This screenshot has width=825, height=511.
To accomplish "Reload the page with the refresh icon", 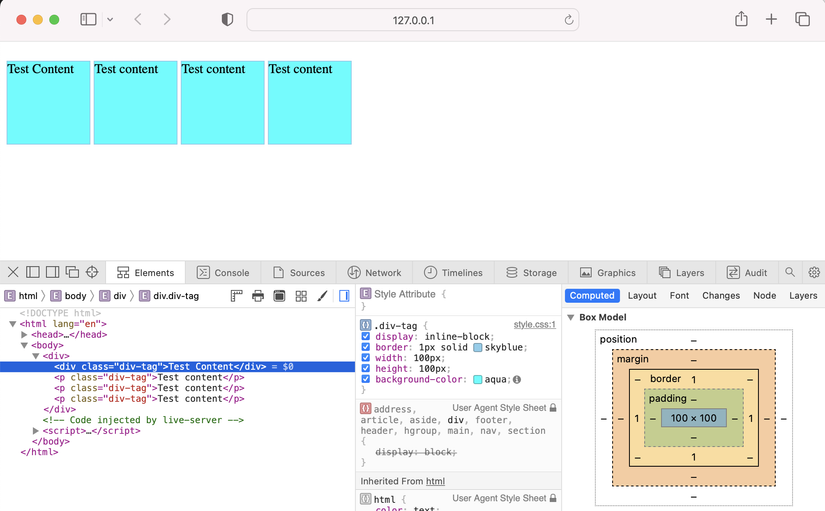I will point(569,20).
